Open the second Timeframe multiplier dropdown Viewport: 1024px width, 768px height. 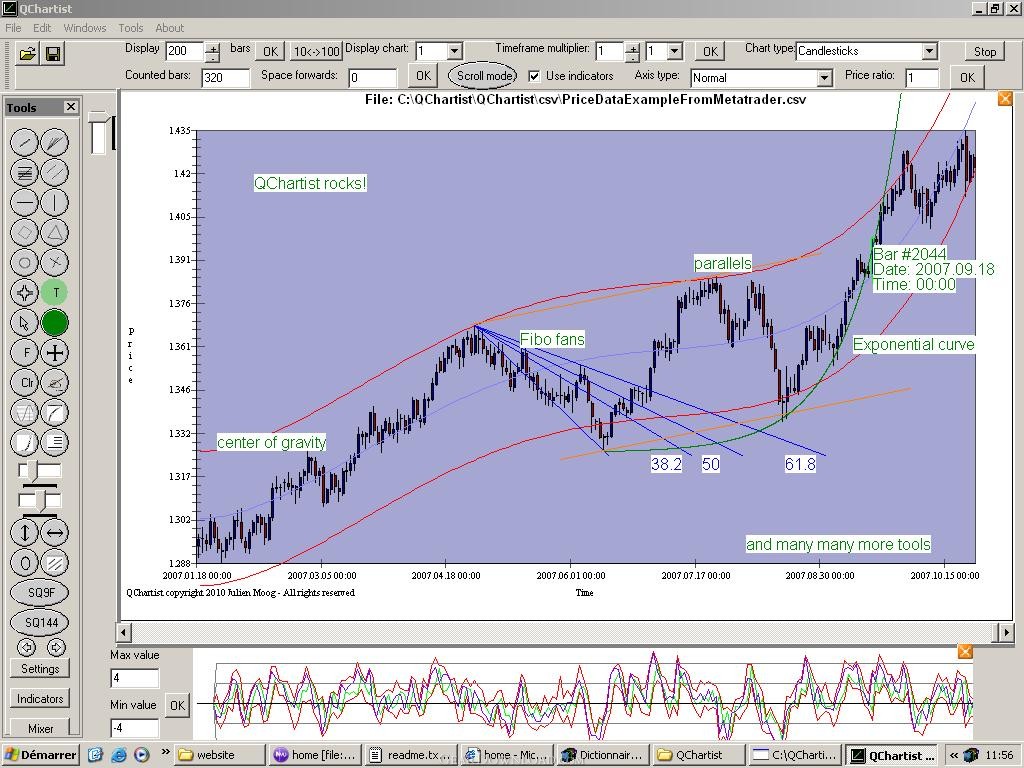(675, 51)
